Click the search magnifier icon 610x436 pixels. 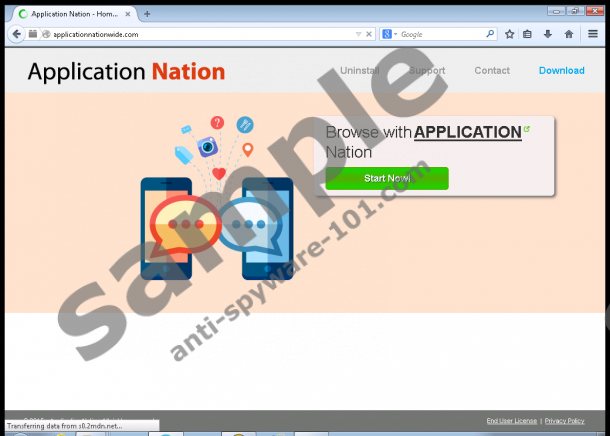[x=490, y=34]
